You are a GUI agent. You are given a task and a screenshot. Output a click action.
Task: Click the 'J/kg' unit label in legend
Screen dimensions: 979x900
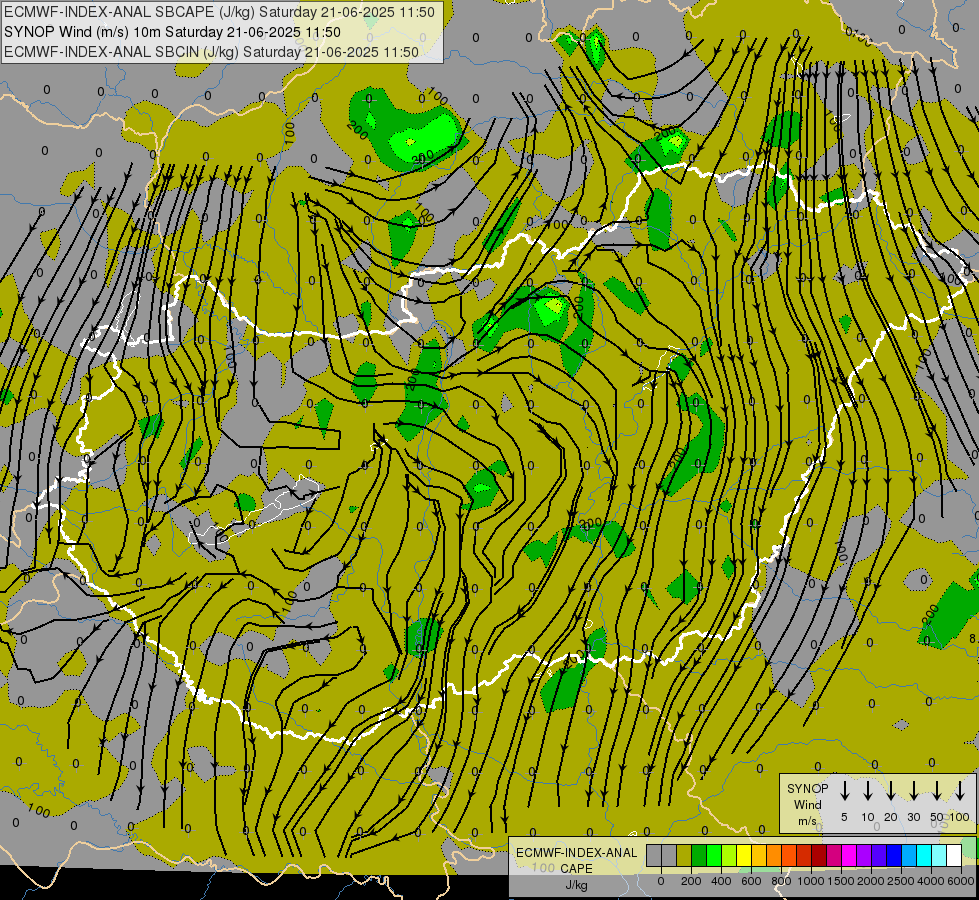pos(576,884)
